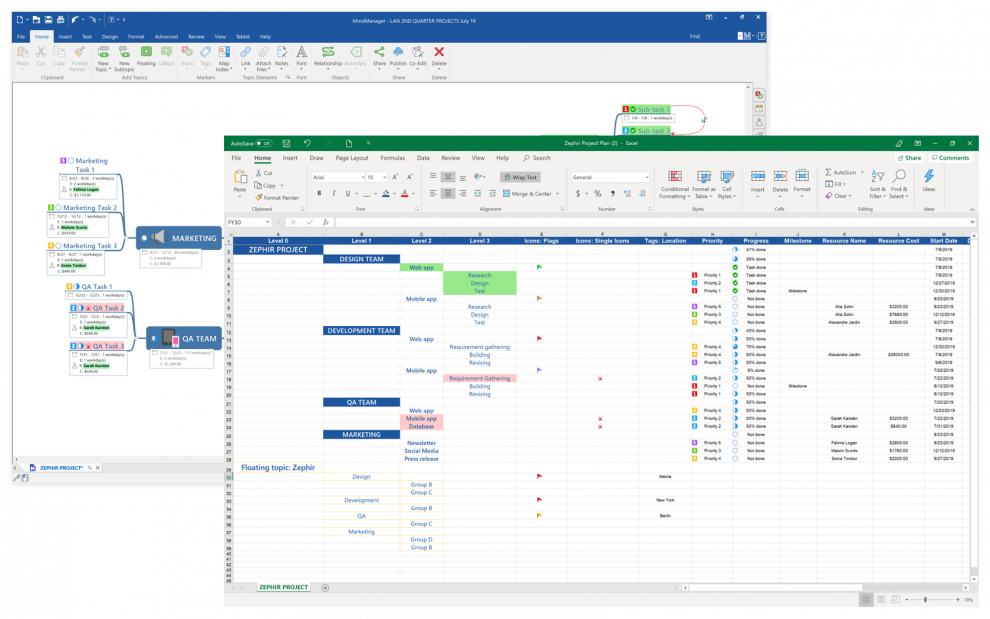Click the Share button in Excel
Viewport: 990px width, 619px height.
910,157
